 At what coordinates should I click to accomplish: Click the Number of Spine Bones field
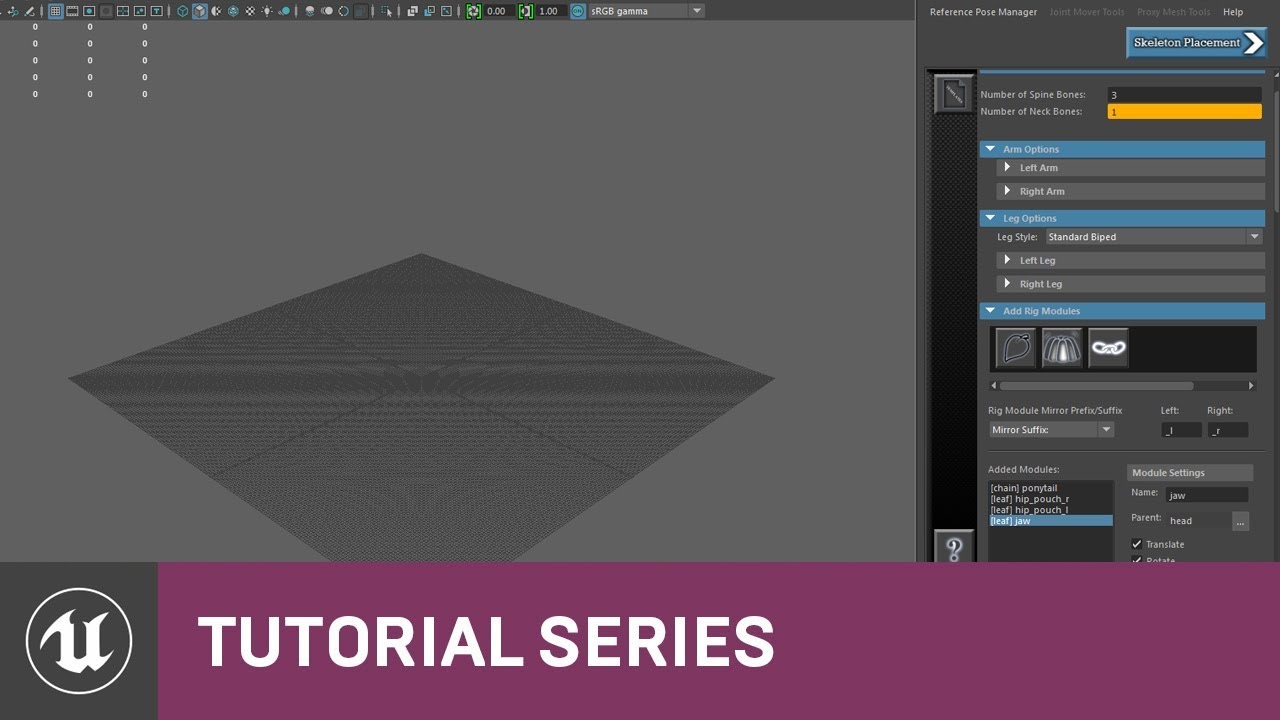pos(1184,95)
